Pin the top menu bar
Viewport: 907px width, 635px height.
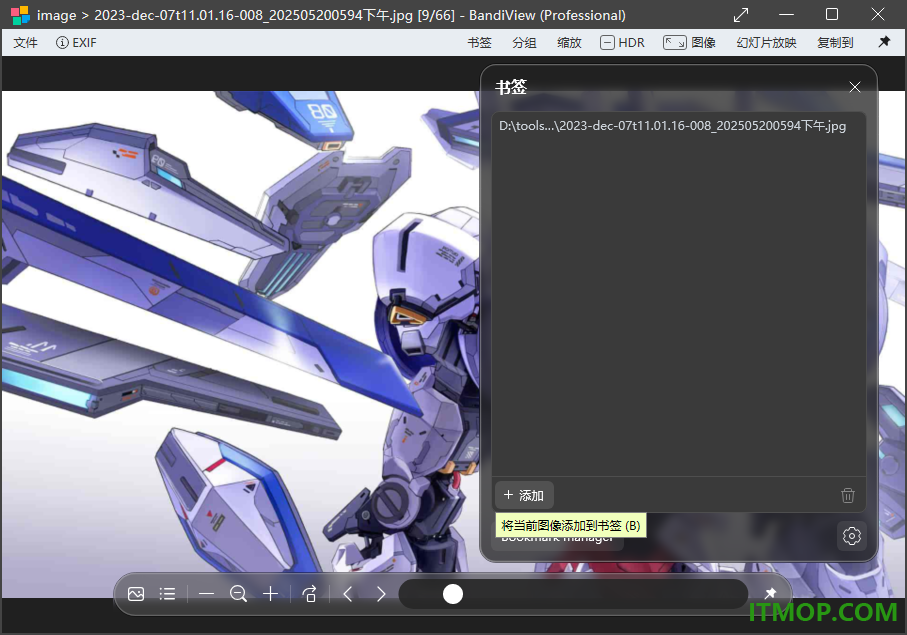tap(884, 42)
